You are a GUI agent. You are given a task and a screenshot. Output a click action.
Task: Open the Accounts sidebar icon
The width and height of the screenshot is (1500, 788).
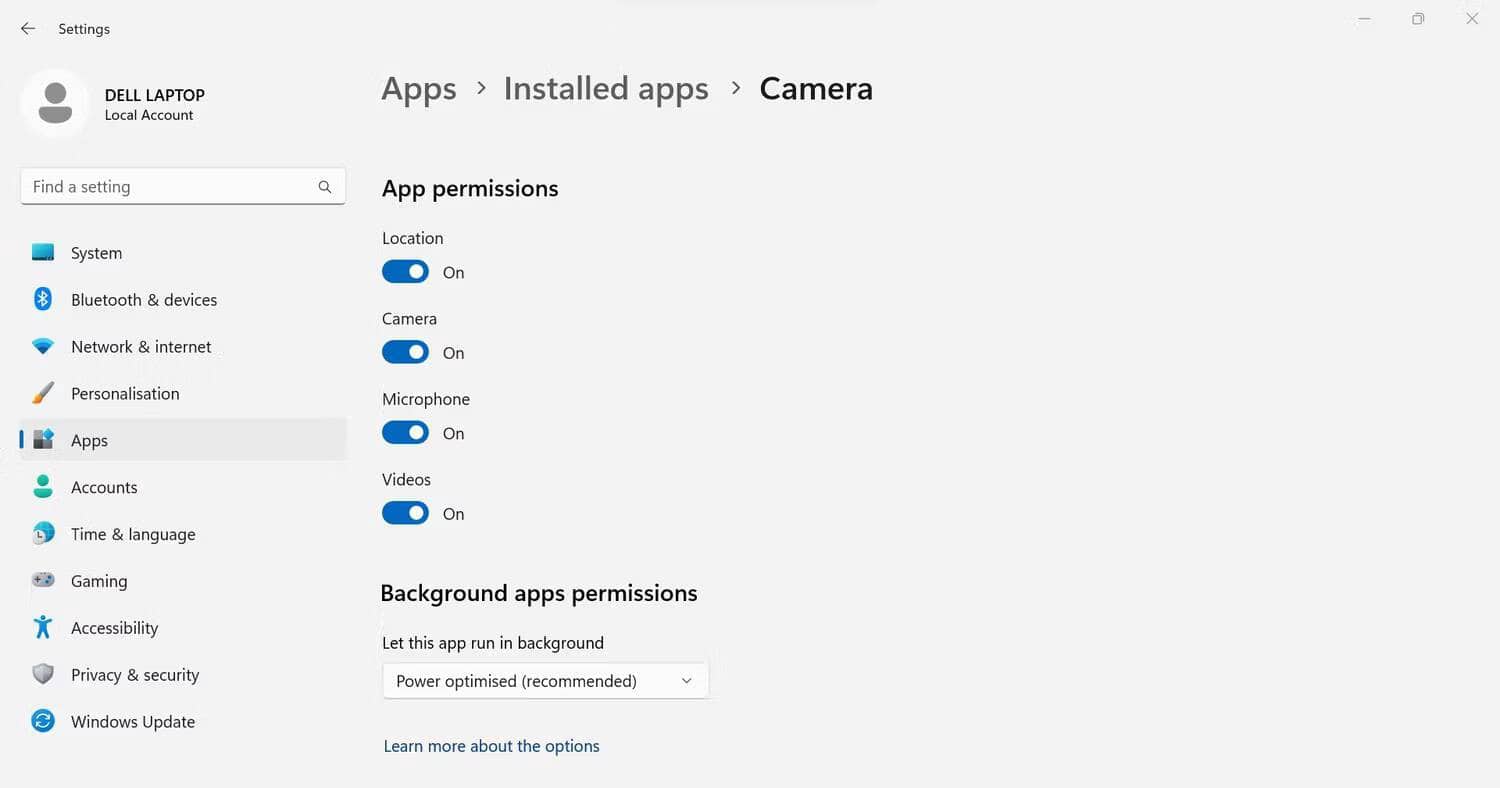[x=43, y=487]
